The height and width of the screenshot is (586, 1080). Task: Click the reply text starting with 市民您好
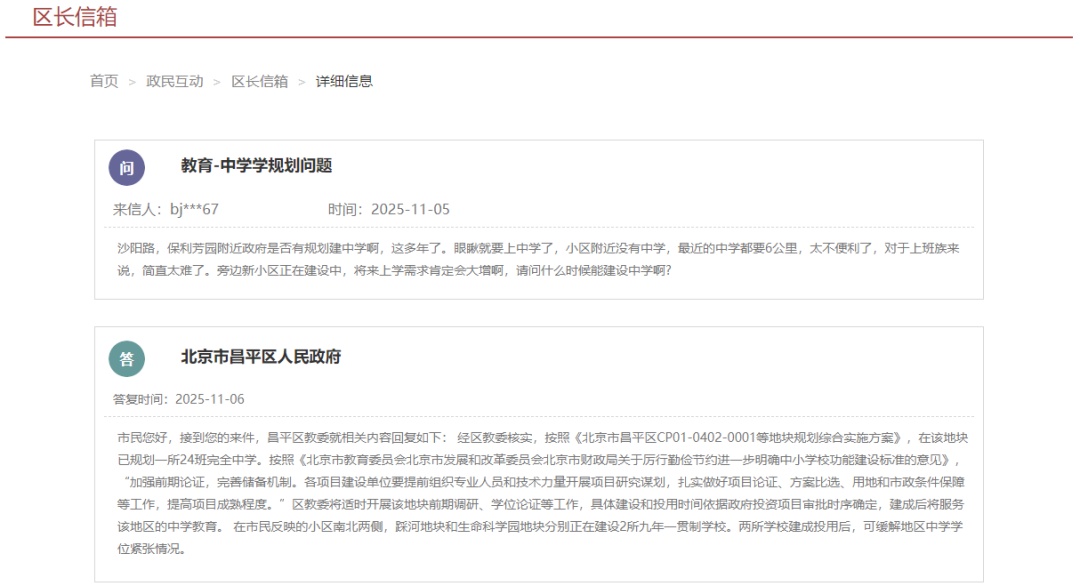540,493
